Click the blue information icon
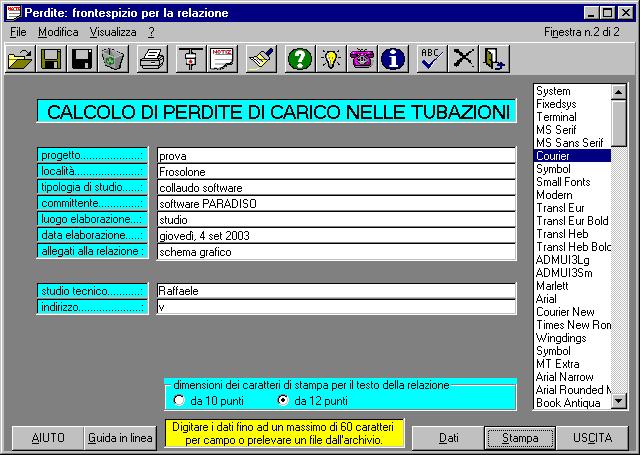This screenshot has width=640, height=455. (393, 59)
